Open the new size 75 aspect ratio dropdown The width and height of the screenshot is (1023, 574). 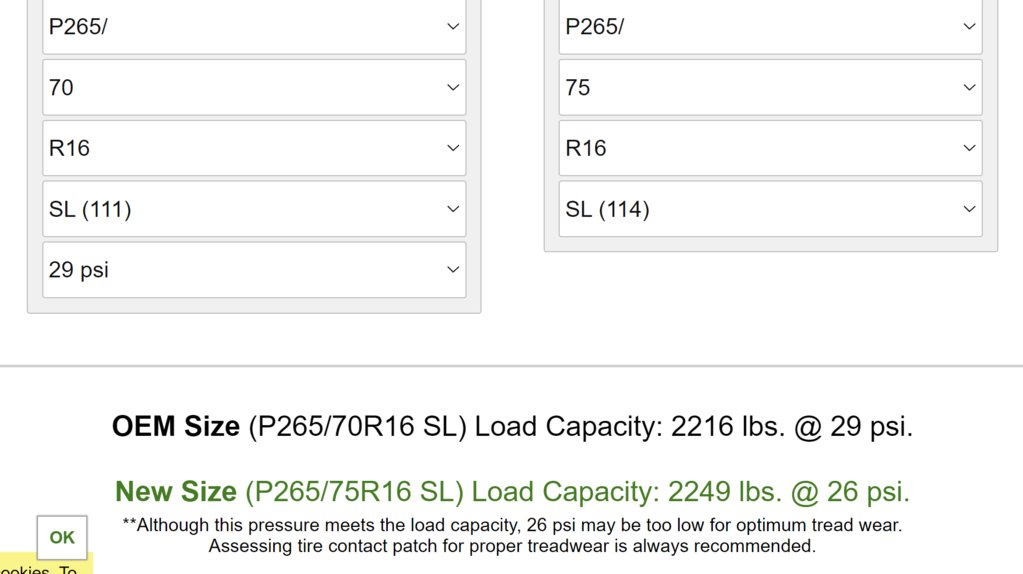coord(771,87)
